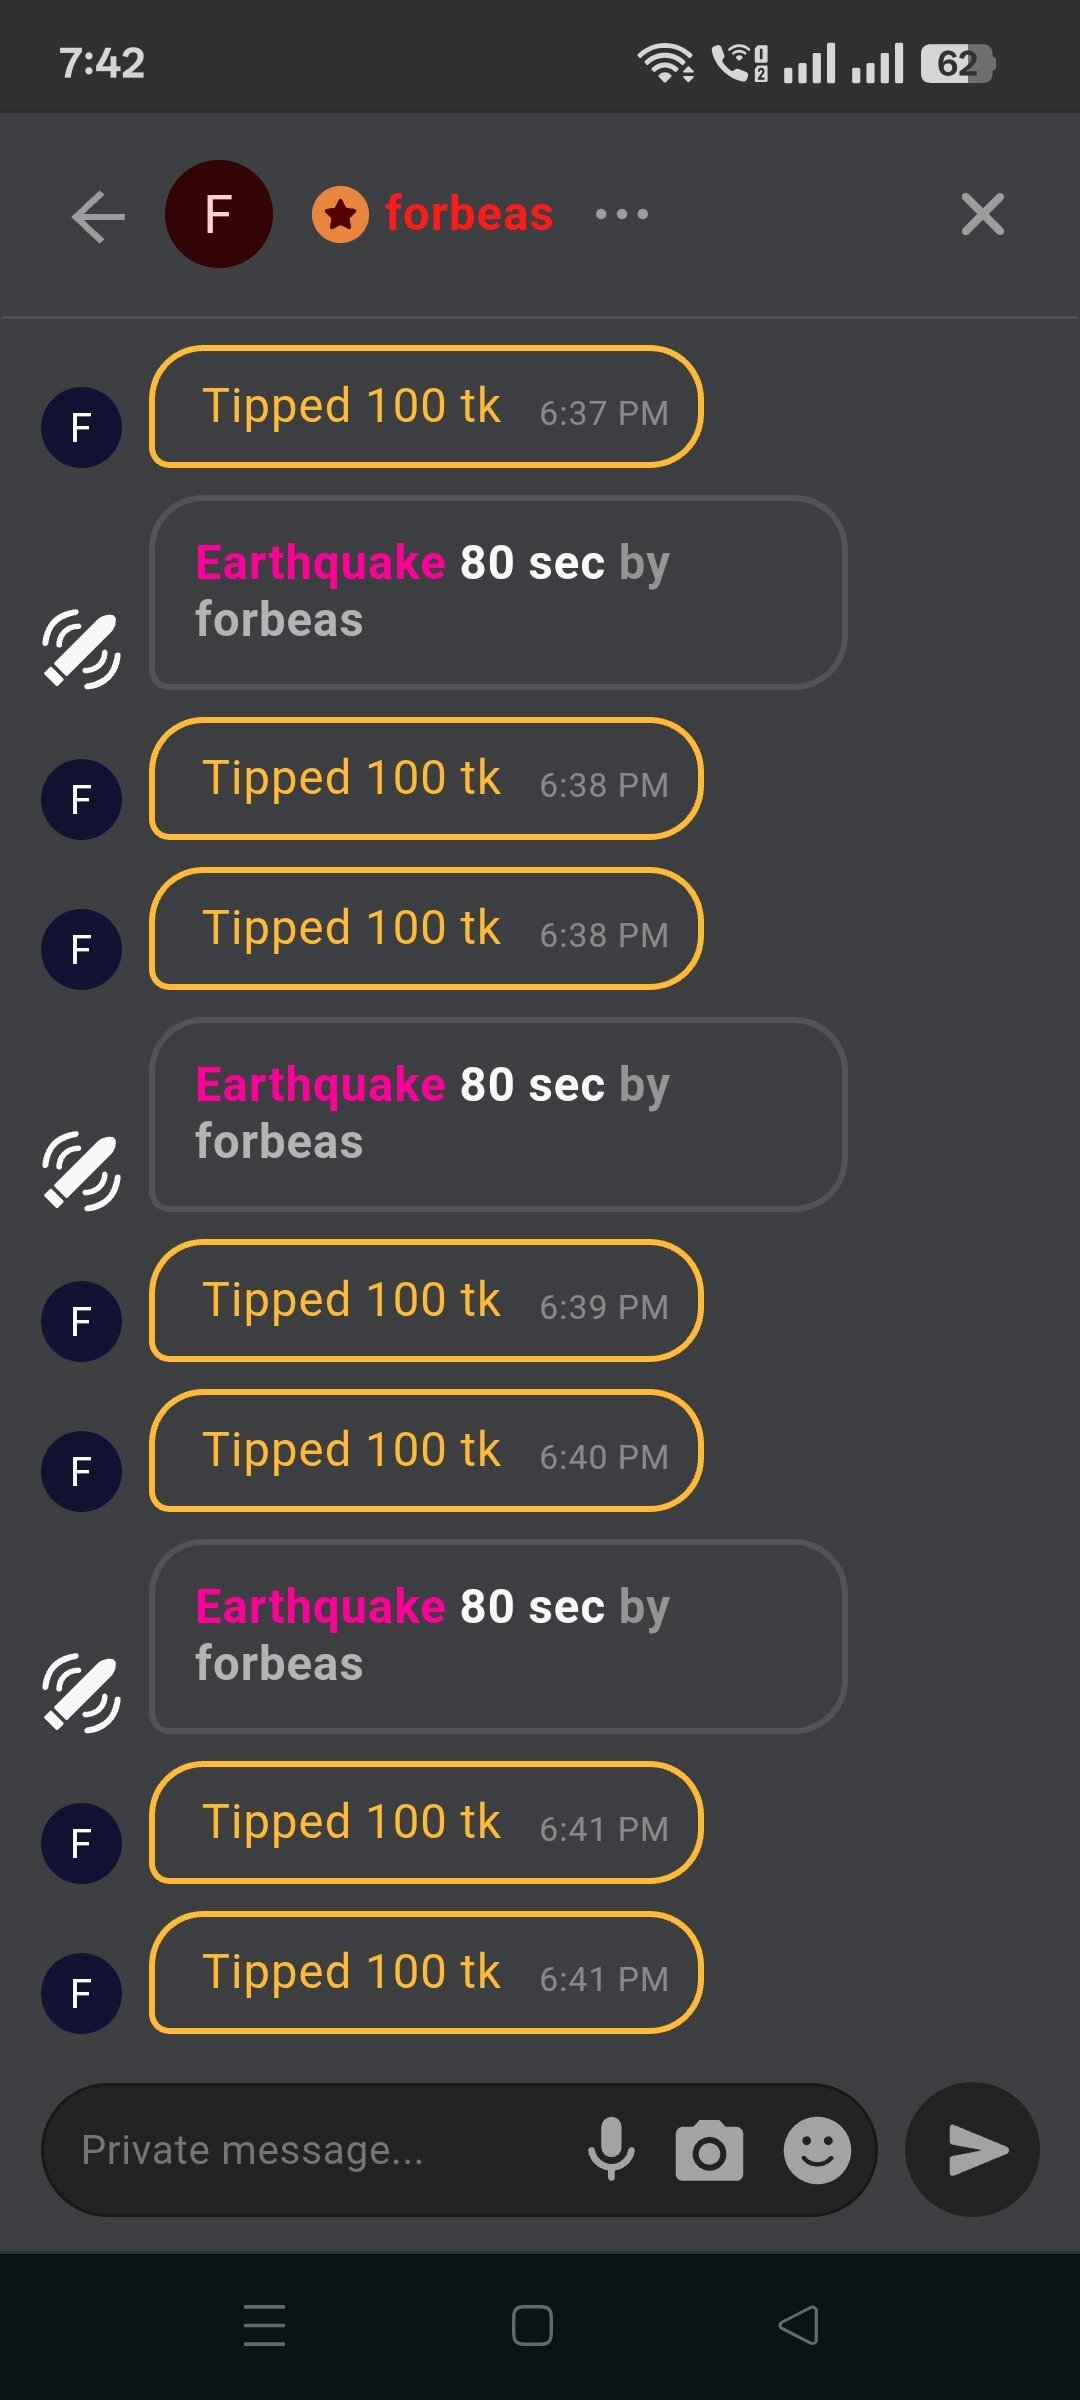Tap the back arrow in chat header
The width and height of the screenshot is (1080, 2400).
[x=98, y=216]
